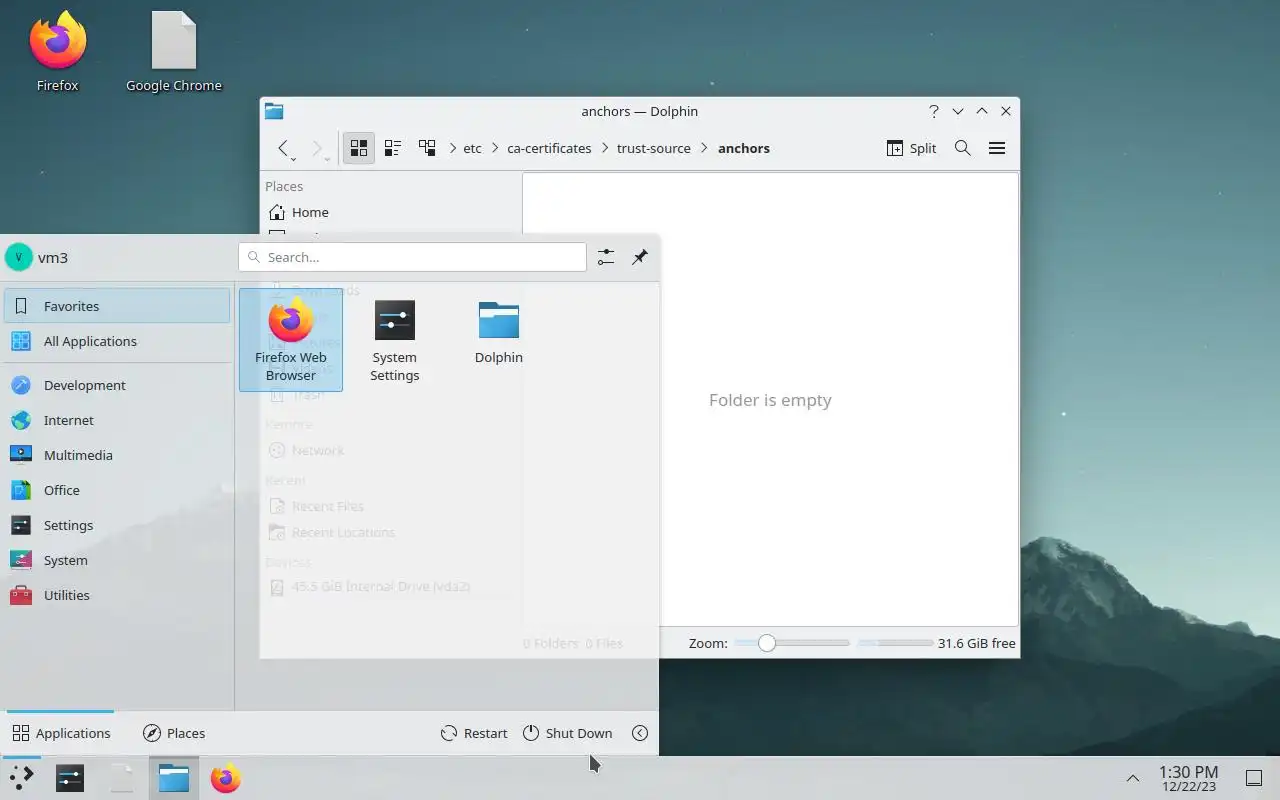
Task: Open Firefox Web Browser from Favorites
Action: (x=290, y=339)
